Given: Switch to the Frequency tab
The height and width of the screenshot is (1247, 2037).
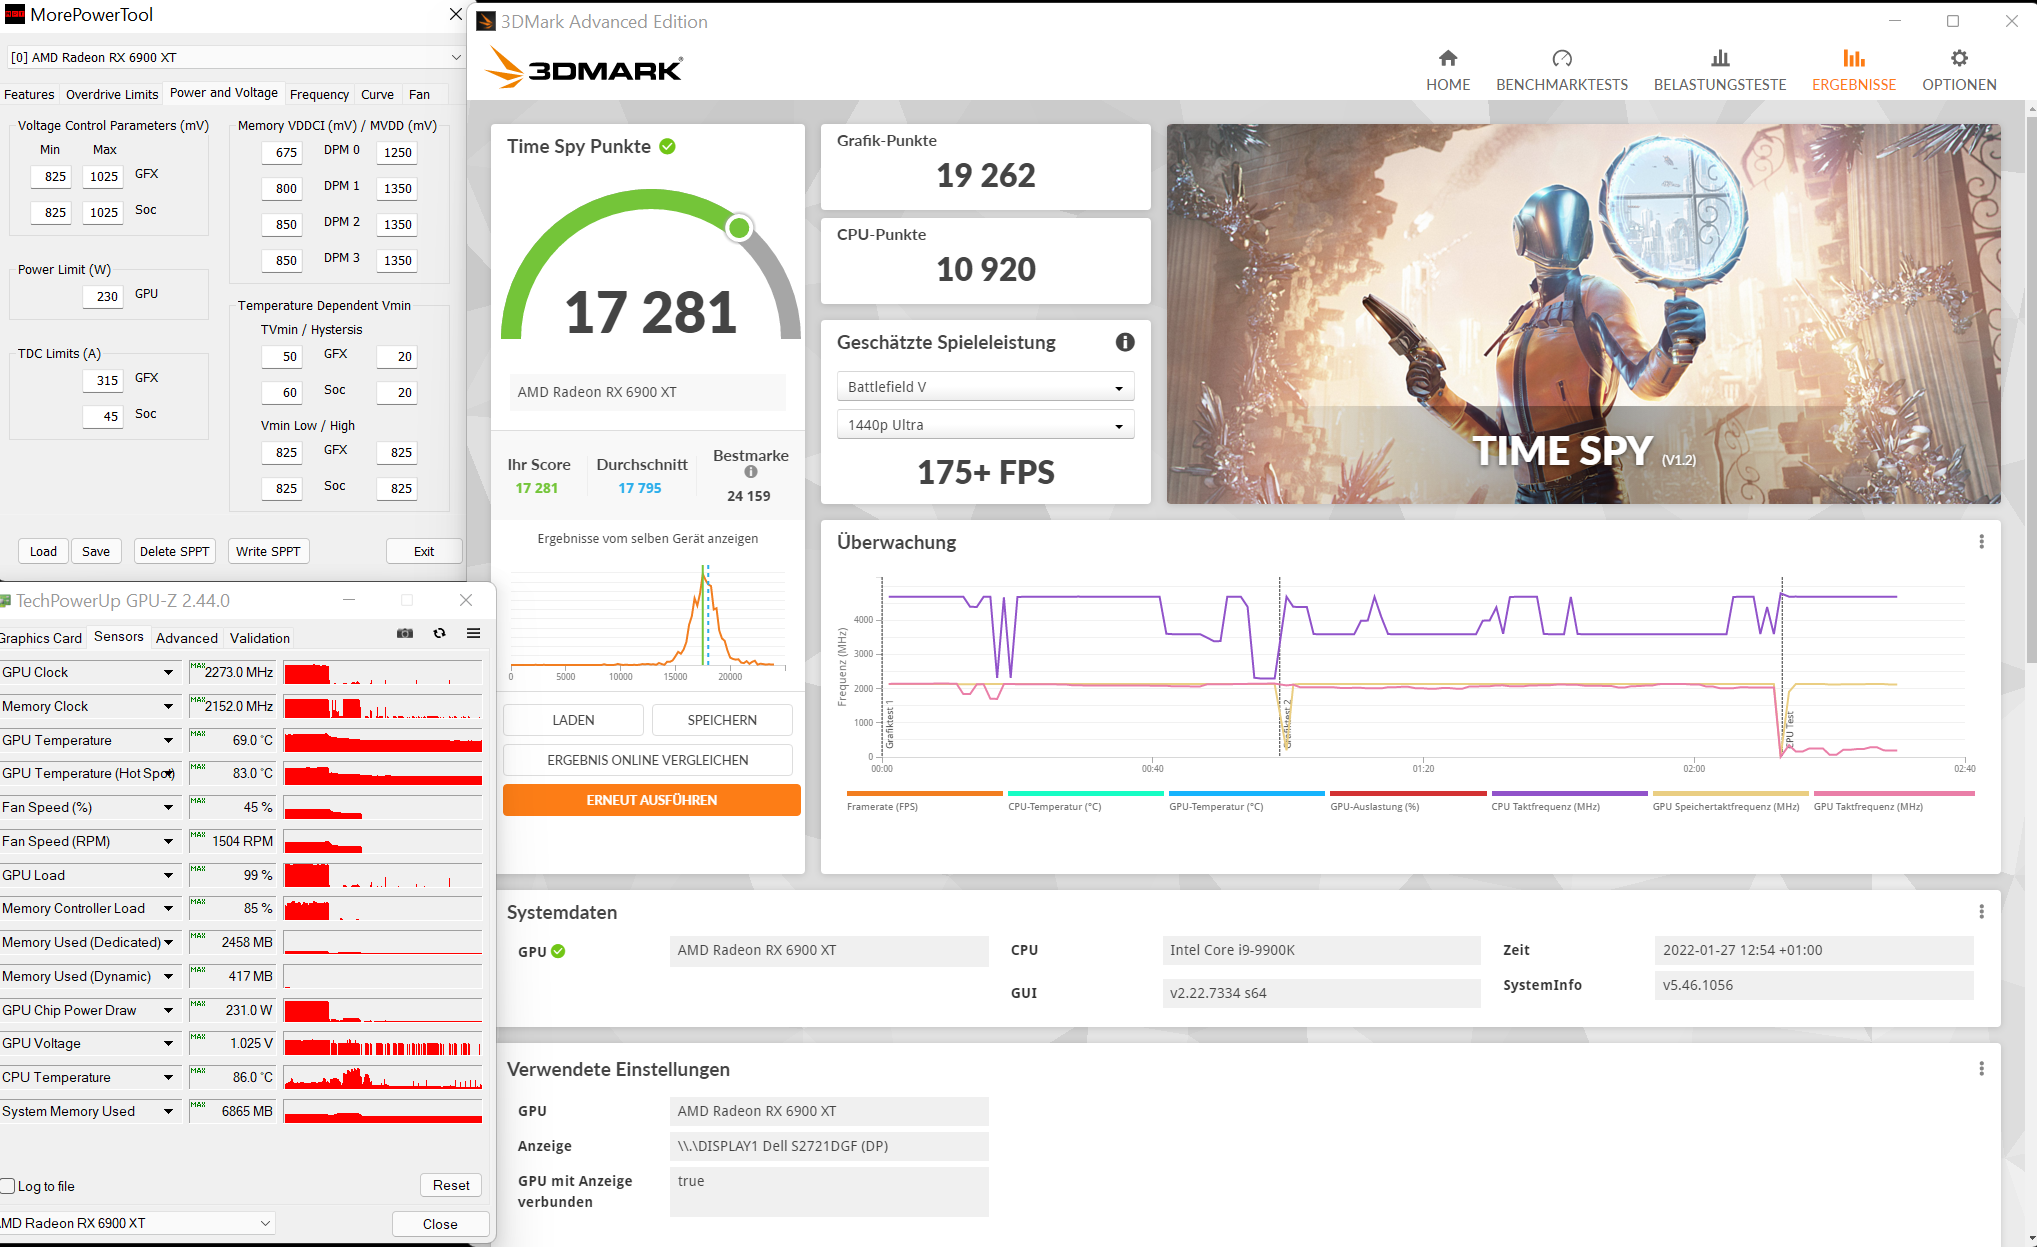Looking at the screenshot, I should click(319, 94).
